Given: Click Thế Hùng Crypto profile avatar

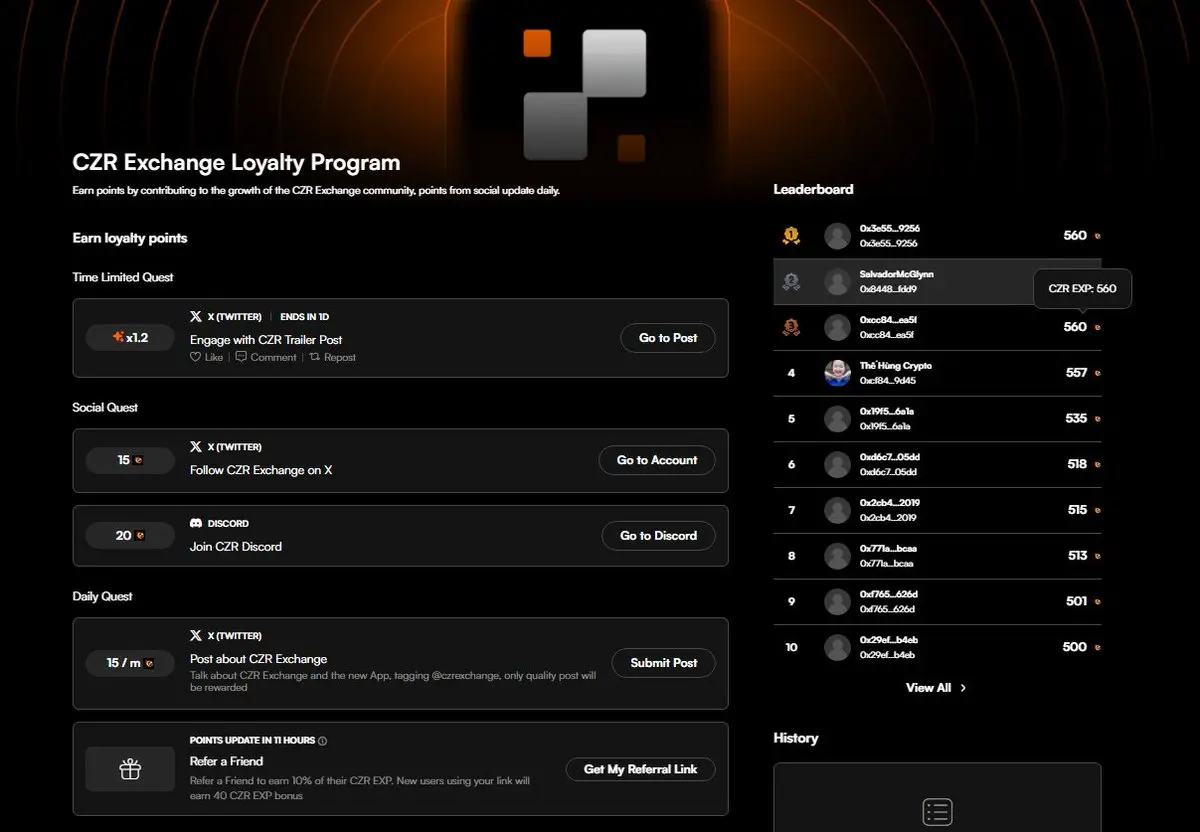Looking at the screenshot, I should click(x=837, y=373).
